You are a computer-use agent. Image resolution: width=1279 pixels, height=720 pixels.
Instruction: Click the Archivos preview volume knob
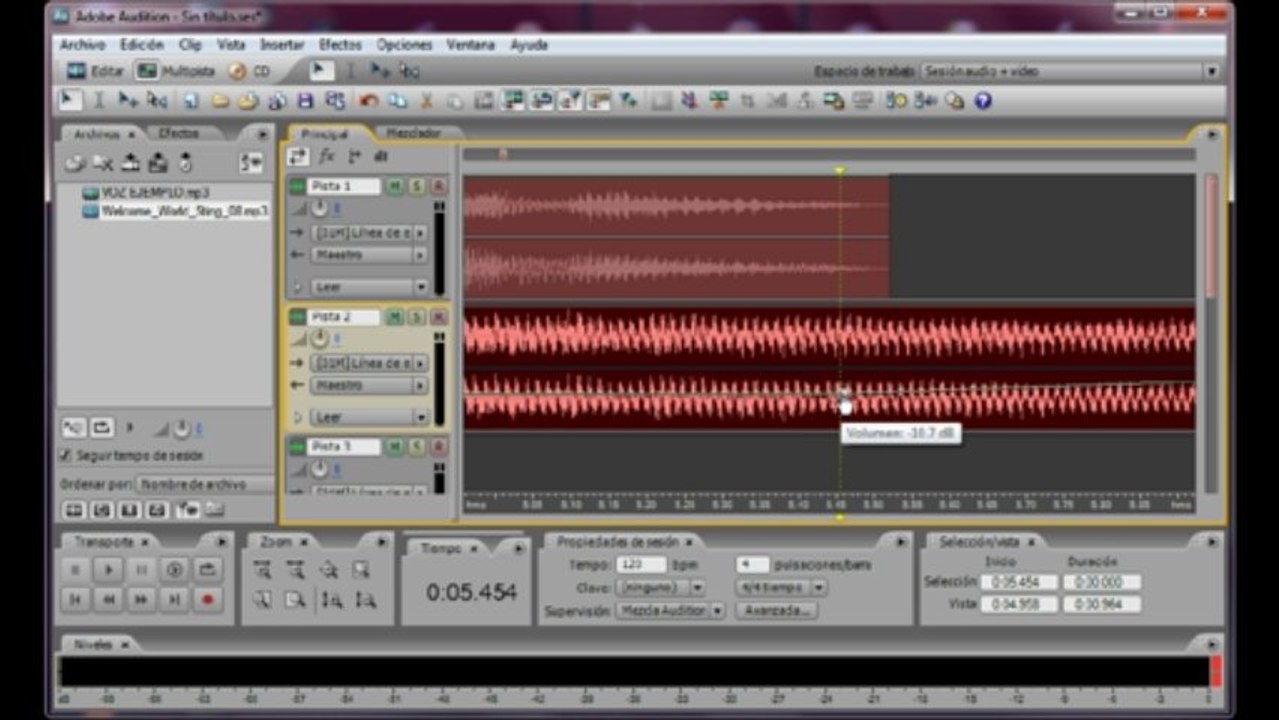click(x=182, y=429)
